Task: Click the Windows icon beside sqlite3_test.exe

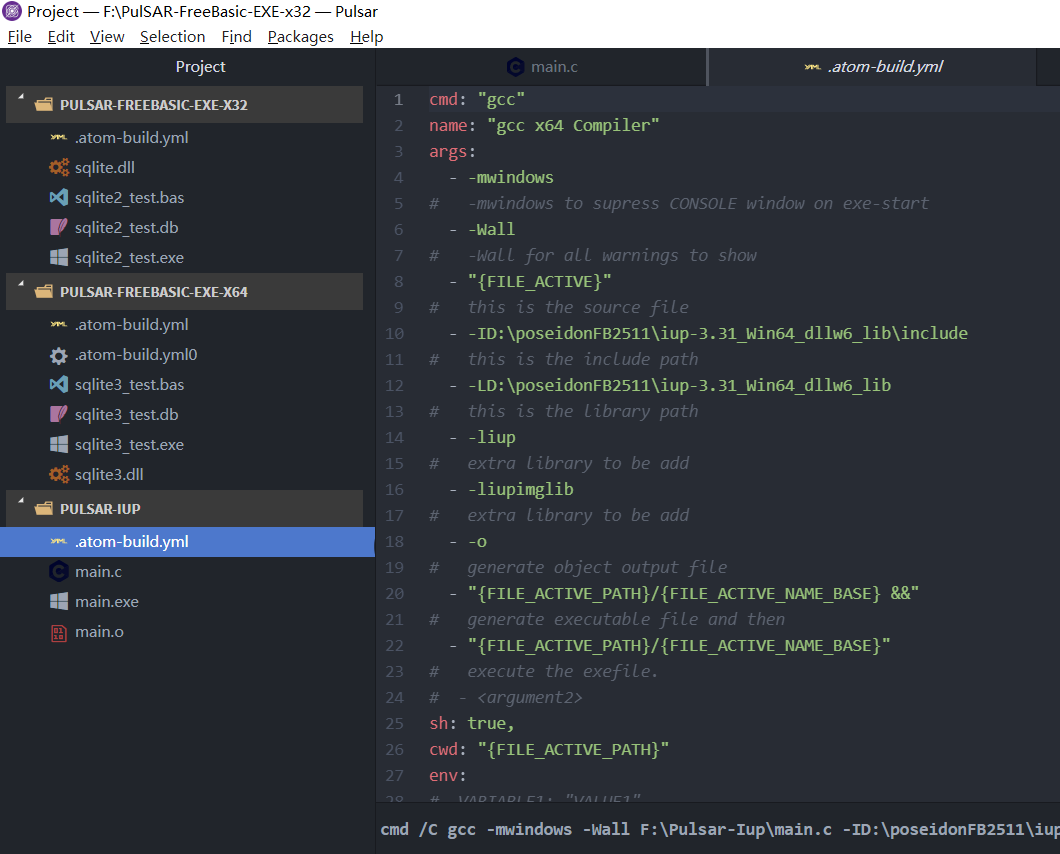Action: point(59,444)
